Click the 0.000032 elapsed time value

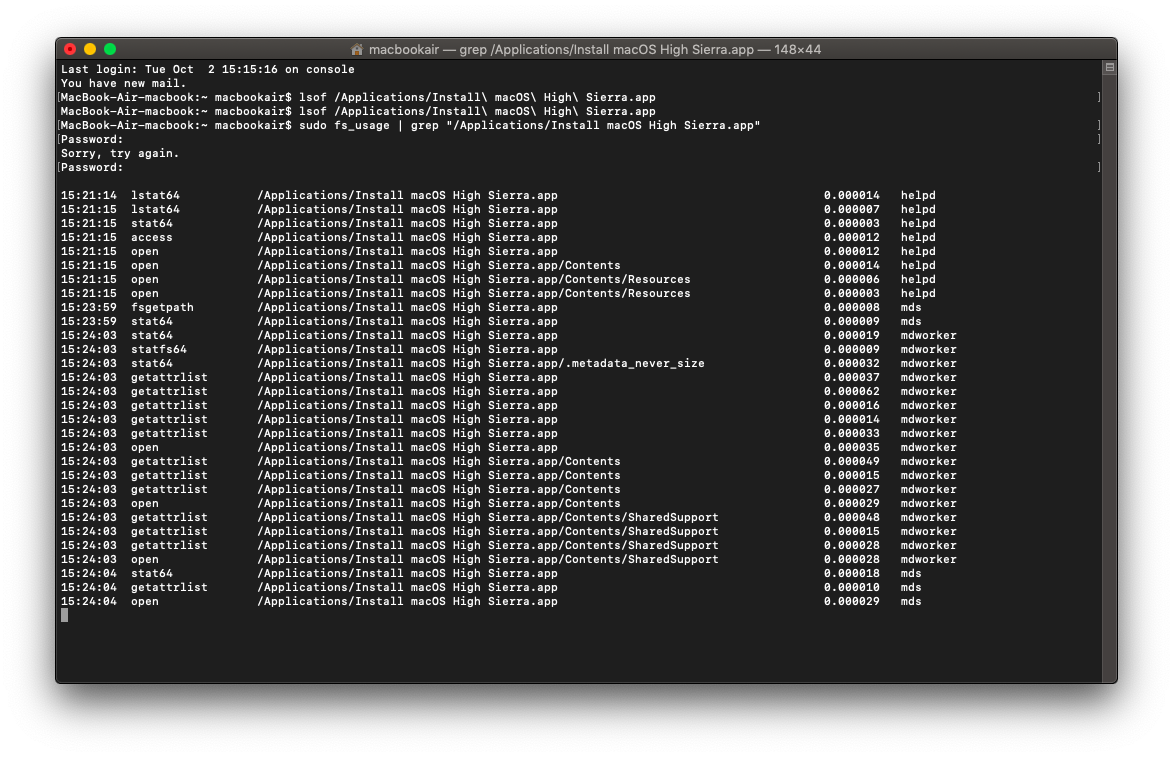(x=852, y=364)
